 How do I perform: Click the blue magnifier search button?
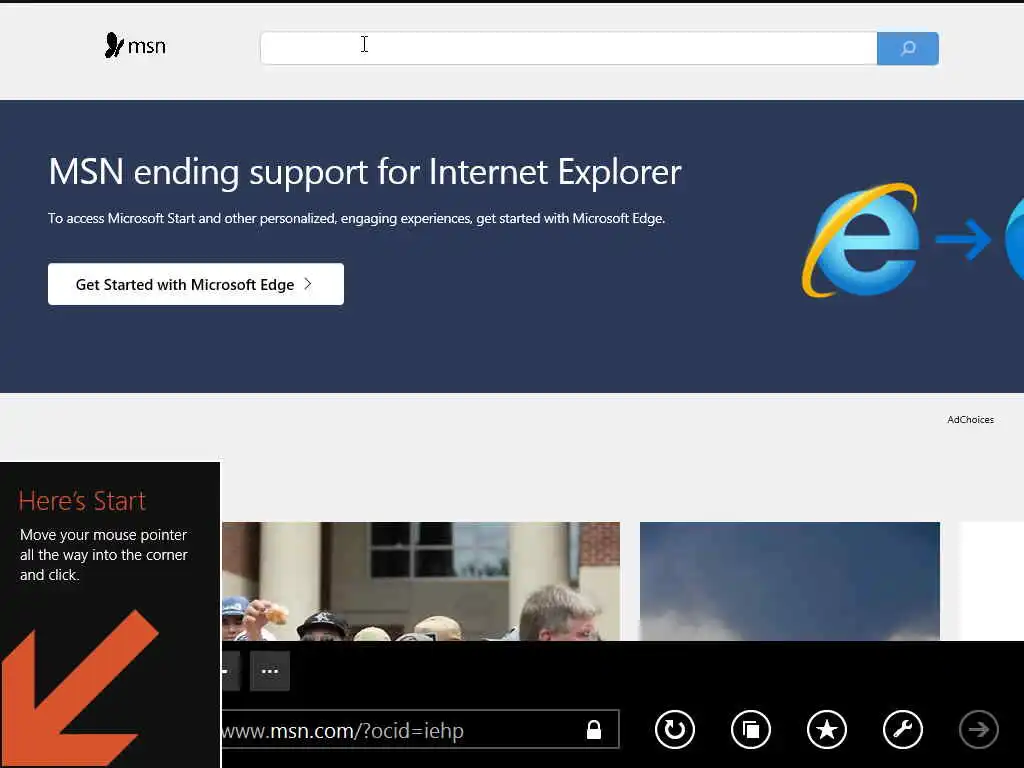point(908,48)
